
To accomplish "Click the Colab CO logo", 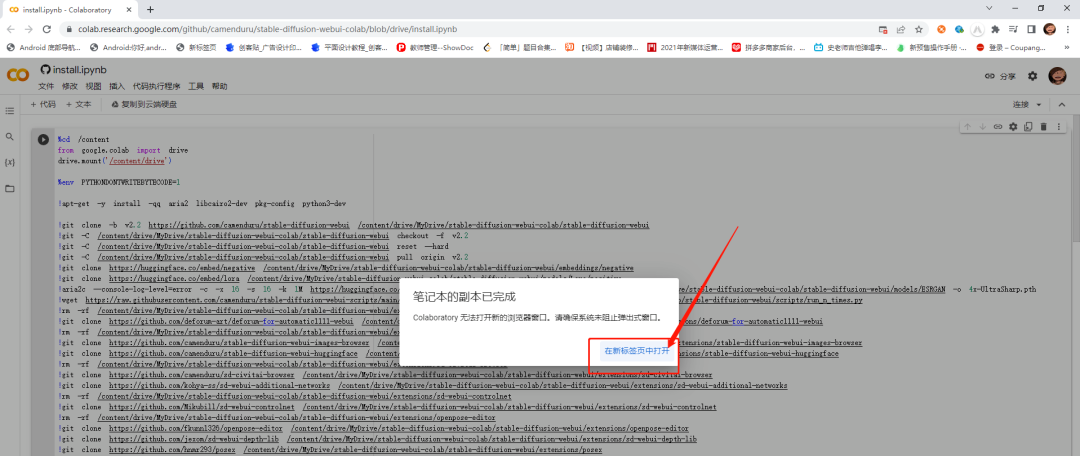I will [x=18, y=75].
